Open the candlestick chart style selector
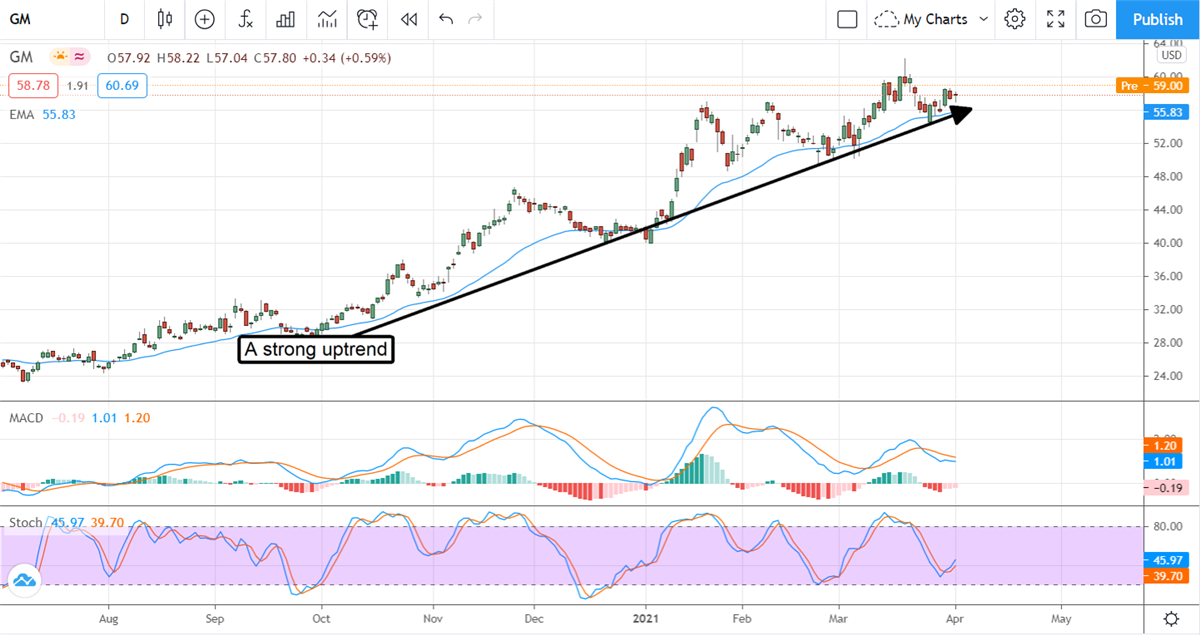The width and height of the screenshot is (1200, 635). click(x=165, y=19)
